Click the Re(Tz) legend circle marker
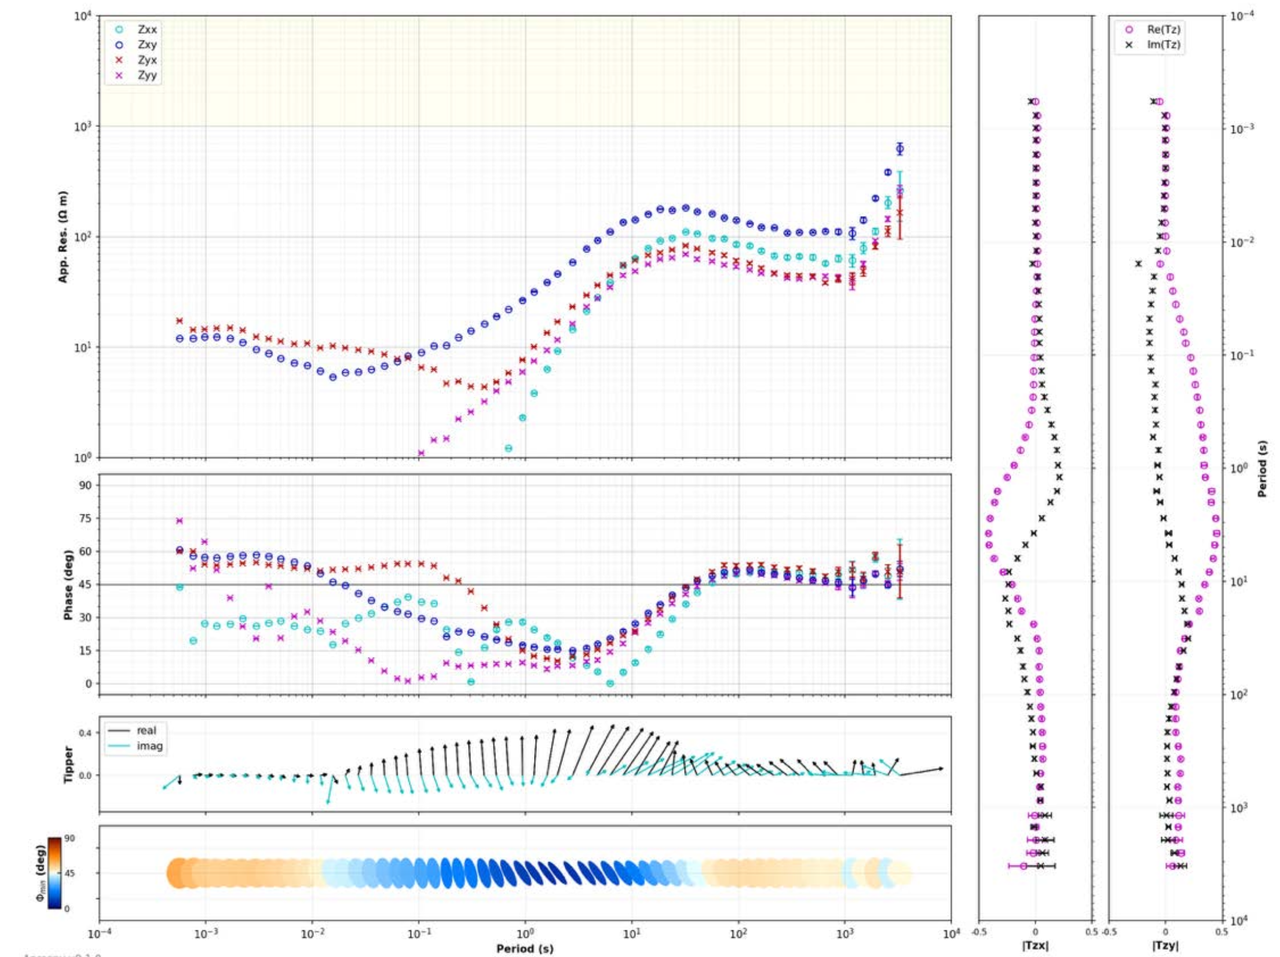 click(x=1129, y=30)
